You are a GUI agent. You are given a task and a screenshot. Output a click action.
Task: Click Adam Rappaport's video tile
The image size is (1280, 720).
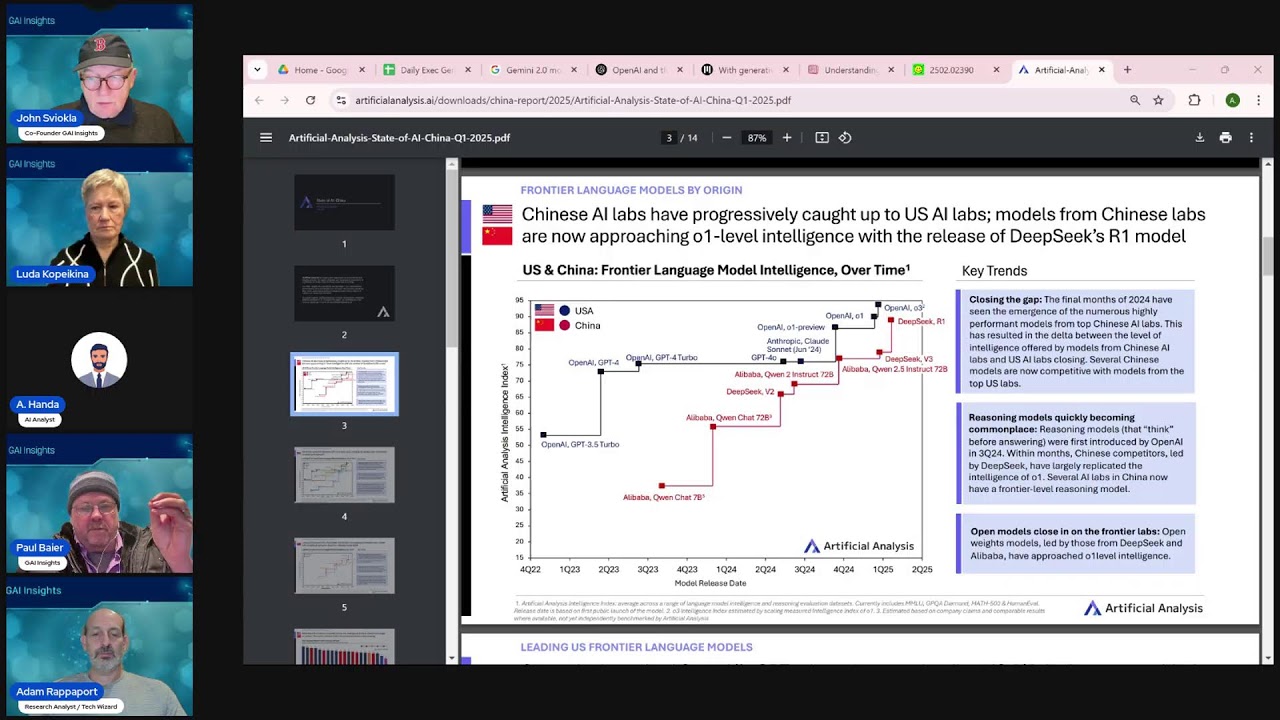[x=99, y=647]
